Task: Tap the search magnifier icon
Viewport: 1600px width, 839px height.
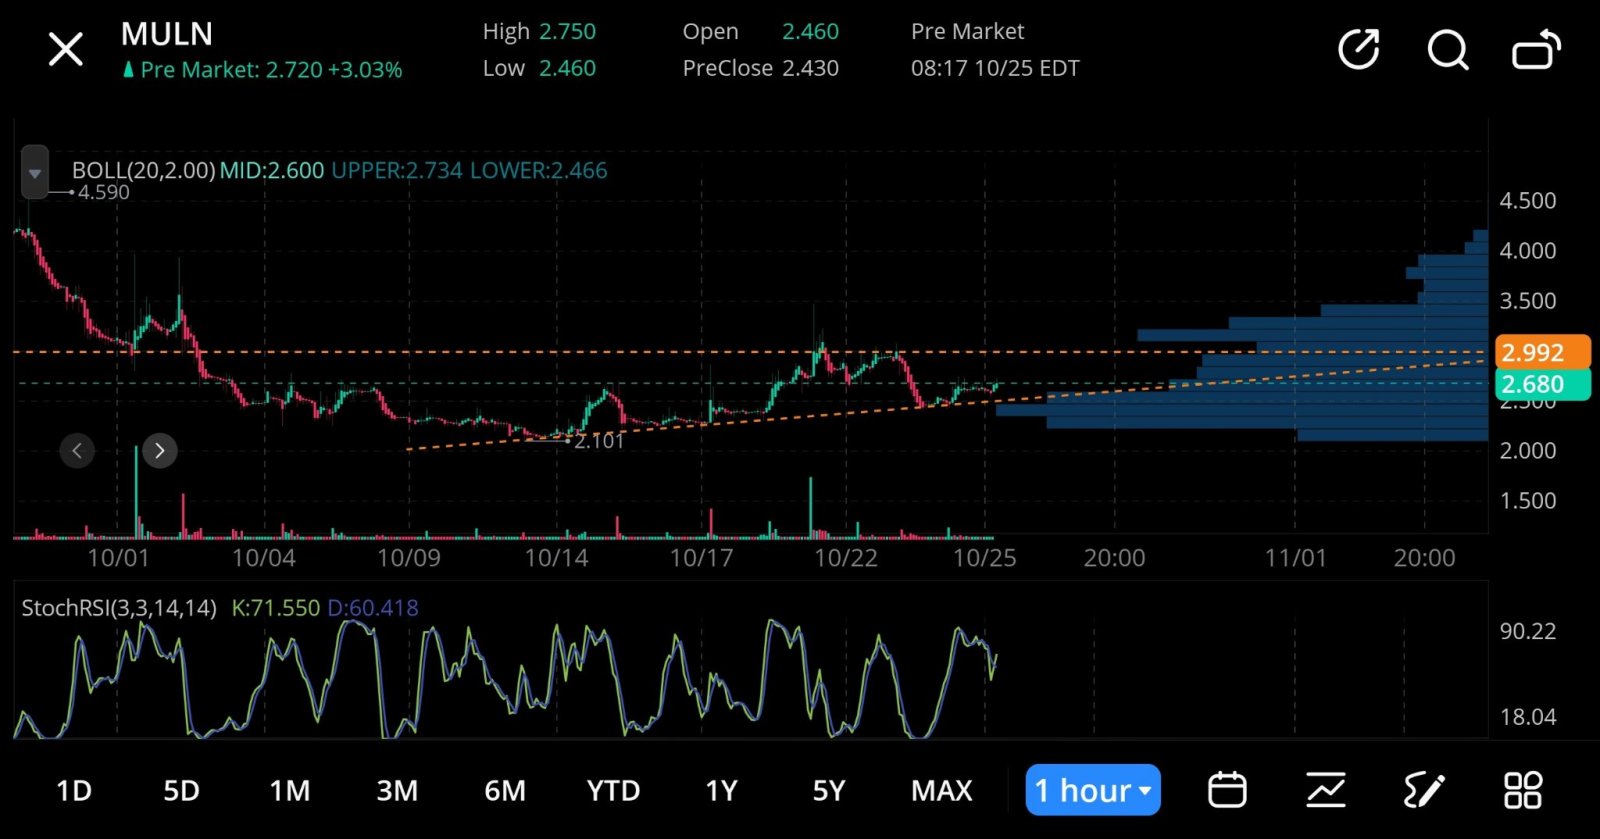Action: tap(1447, 49)
